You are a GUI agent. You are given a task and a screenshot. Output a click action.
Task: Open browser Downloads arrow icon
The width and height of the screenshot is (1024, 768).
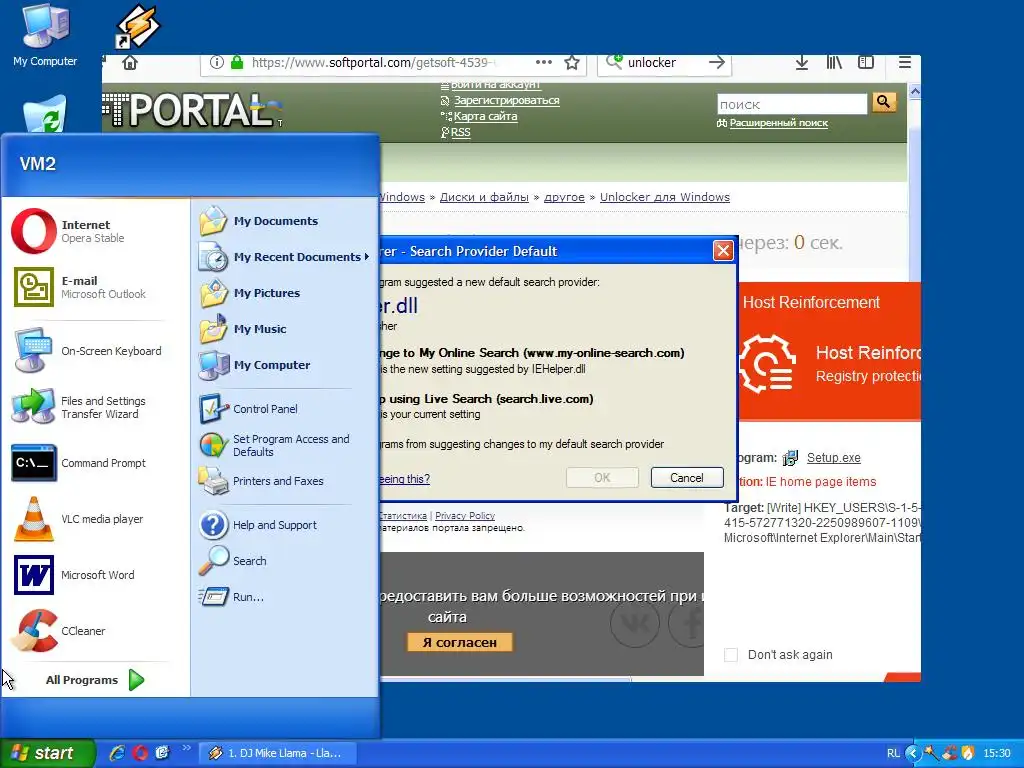click(x=802, y=63)
